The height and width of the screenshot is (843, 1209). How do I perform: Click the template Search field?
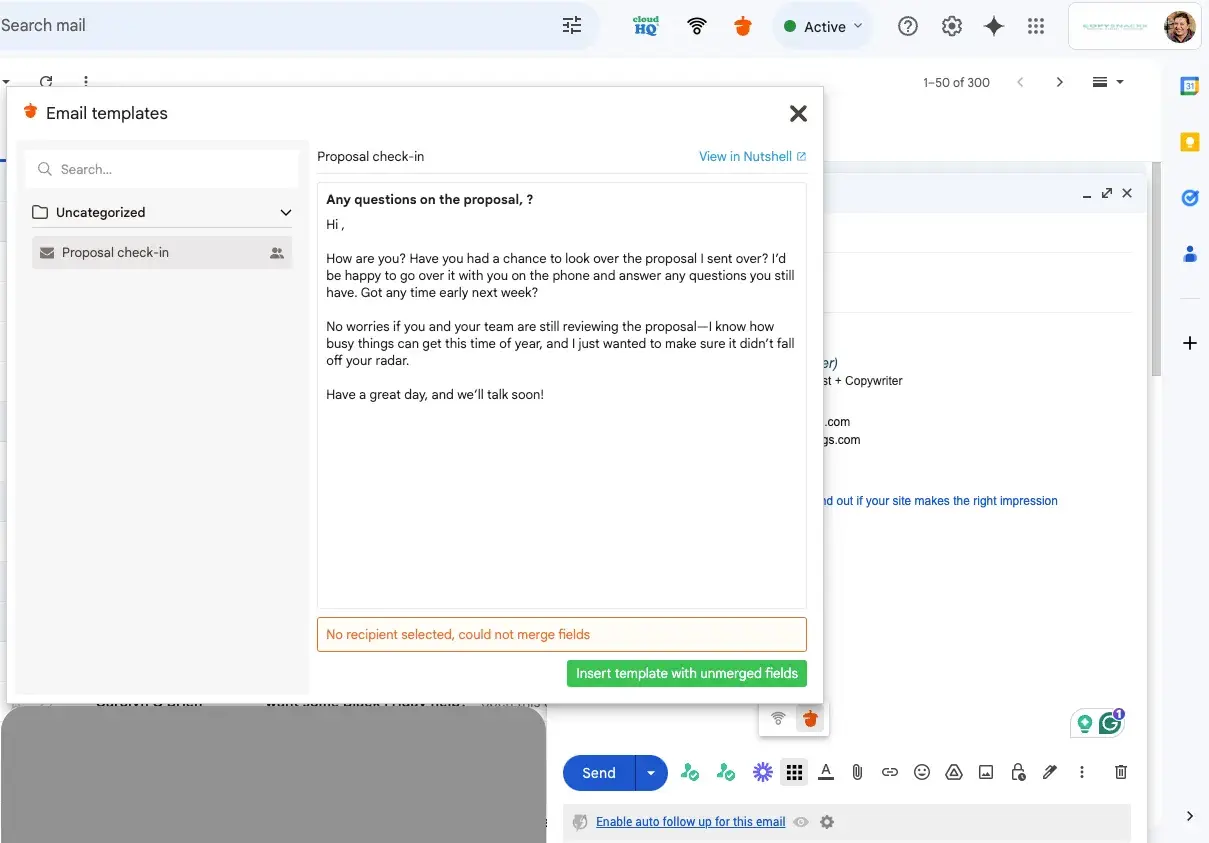162,170
